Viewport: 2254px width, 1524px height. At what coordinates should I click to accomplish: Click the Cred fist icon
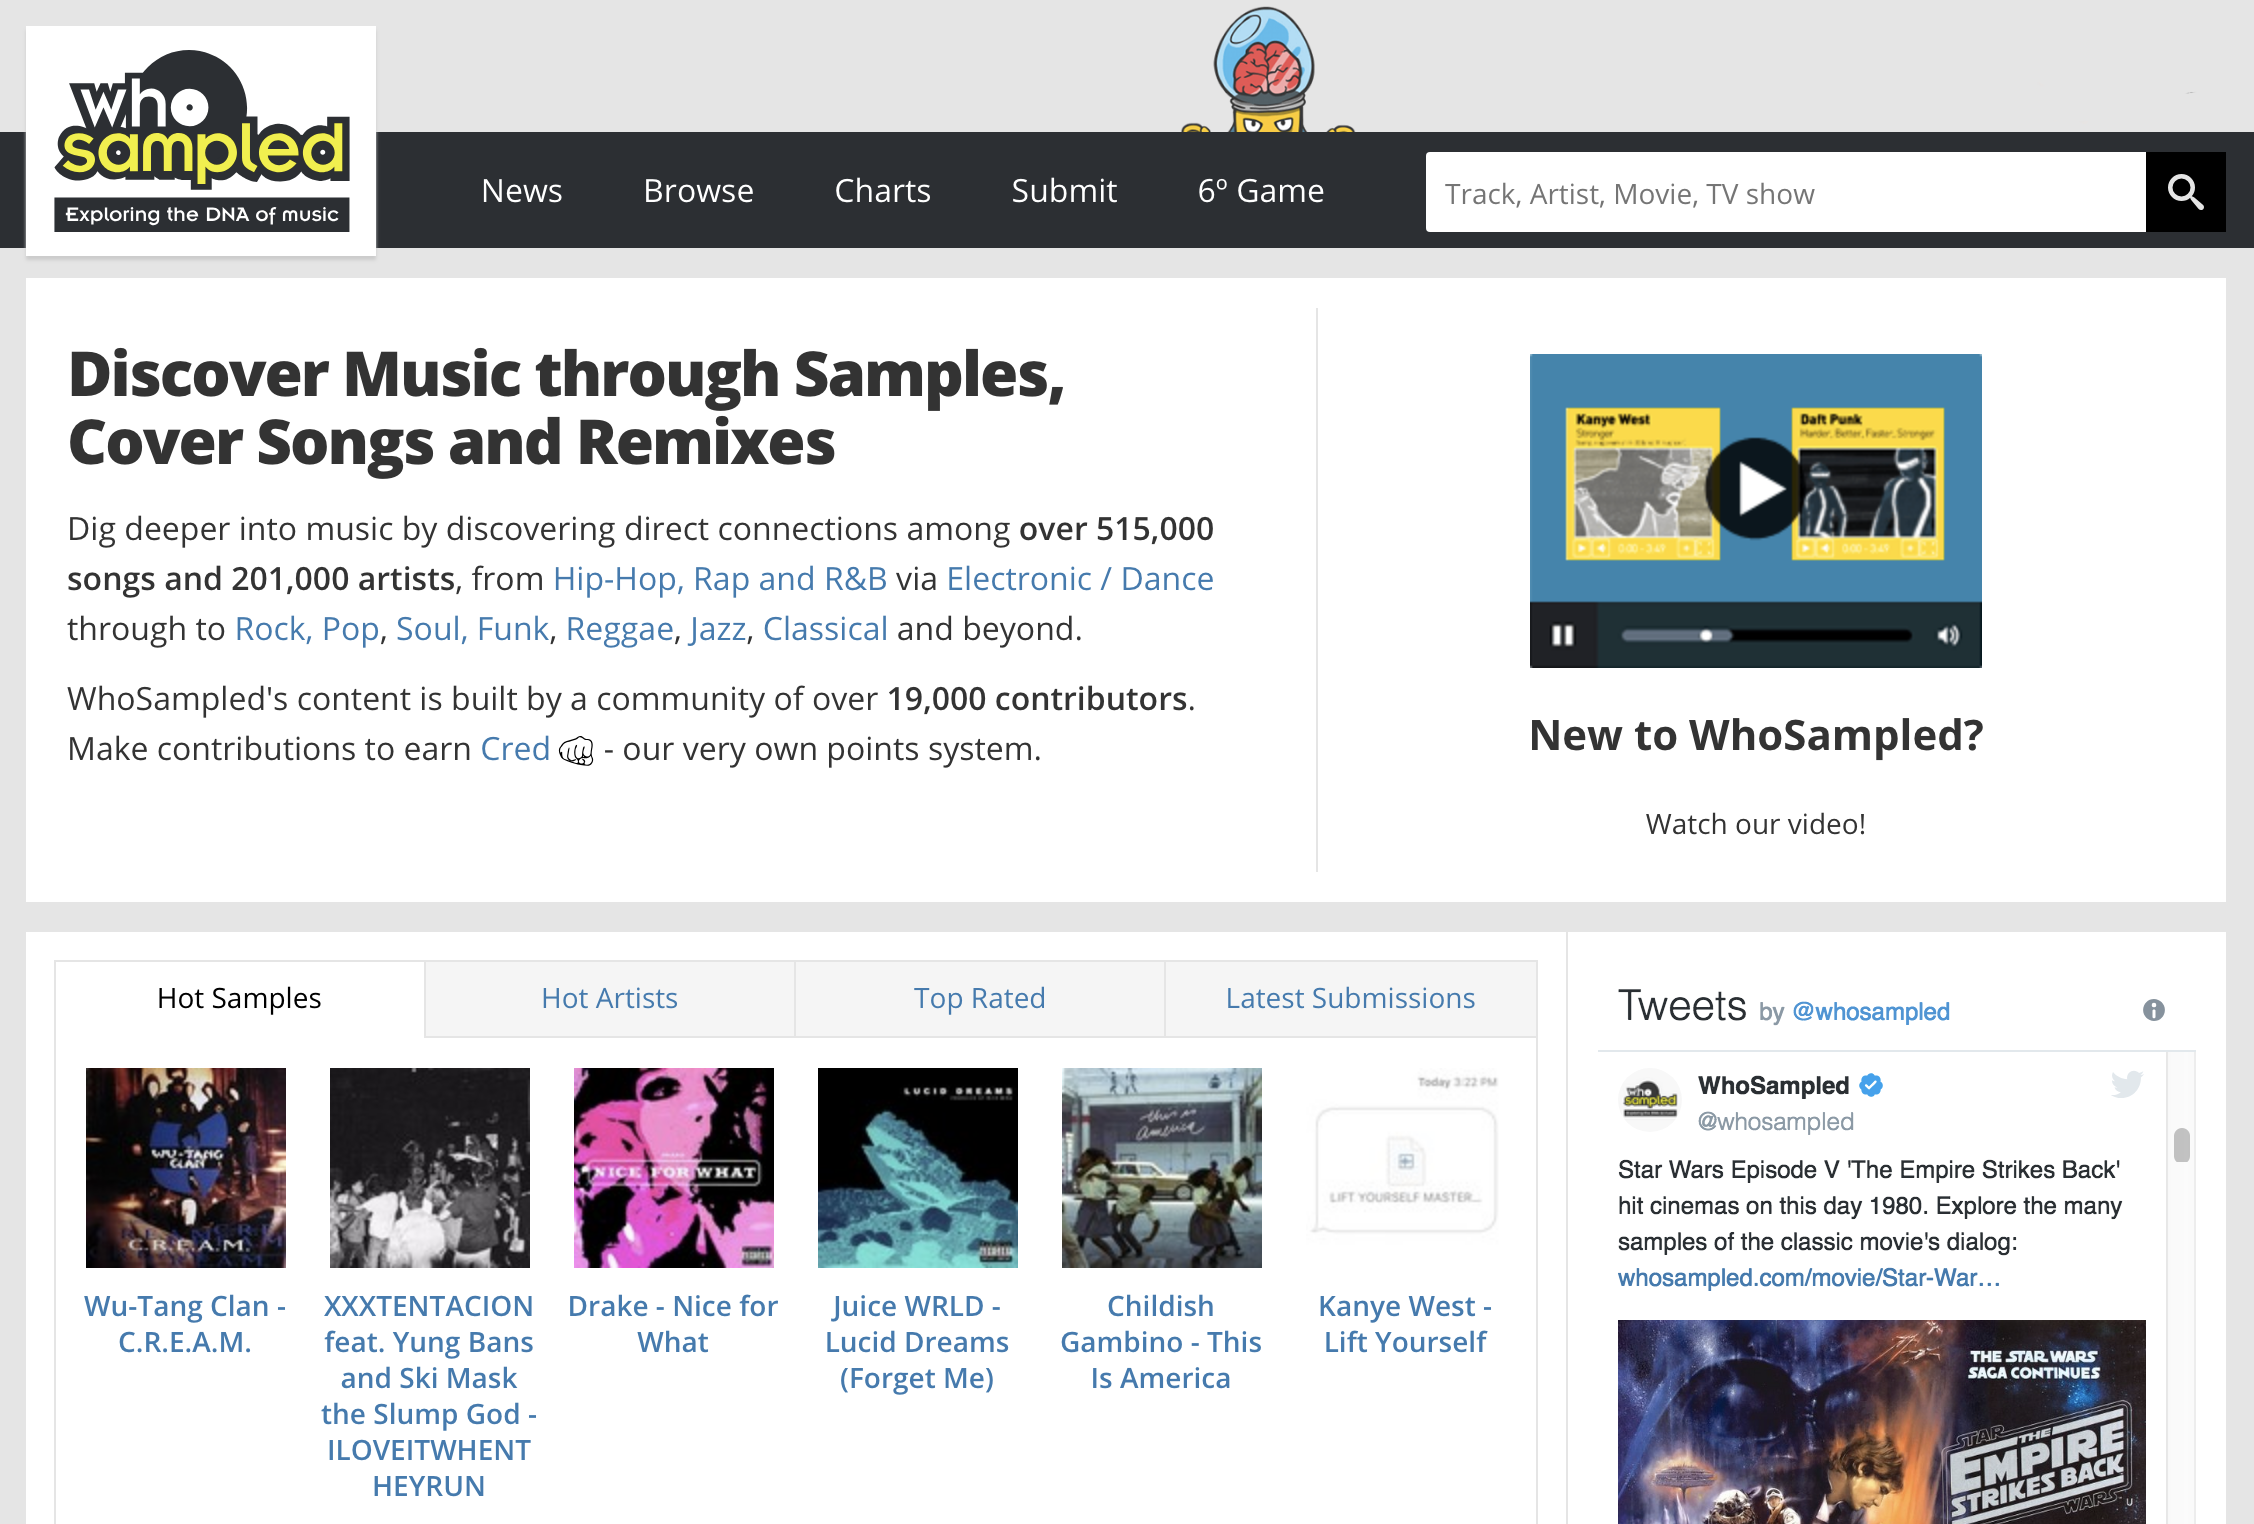tap(576, 750)
